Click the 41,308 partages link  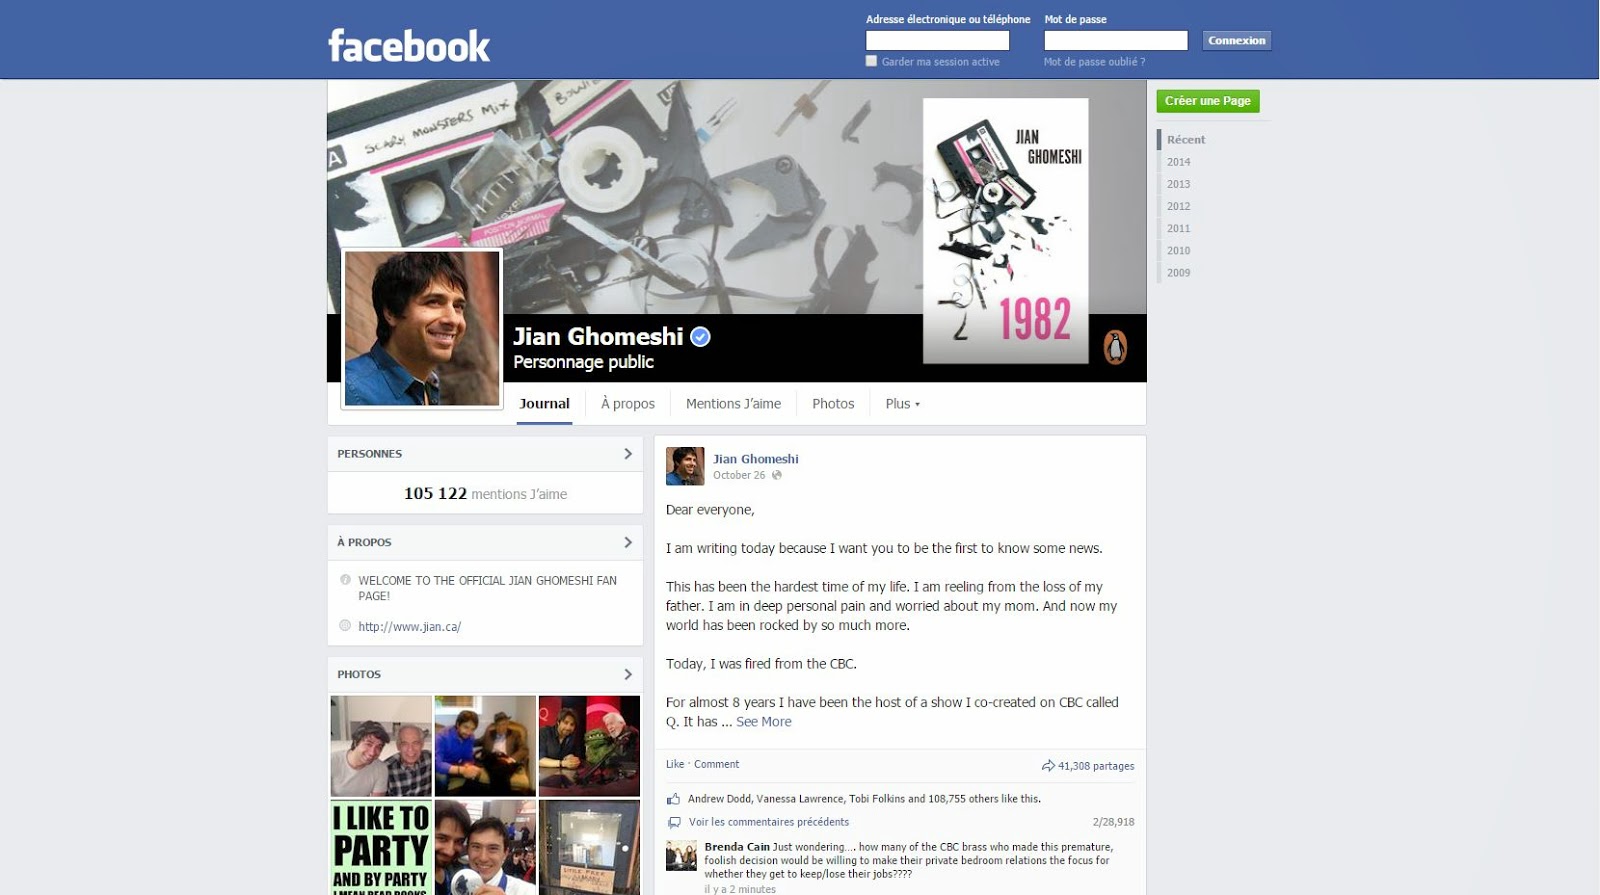1096,766
